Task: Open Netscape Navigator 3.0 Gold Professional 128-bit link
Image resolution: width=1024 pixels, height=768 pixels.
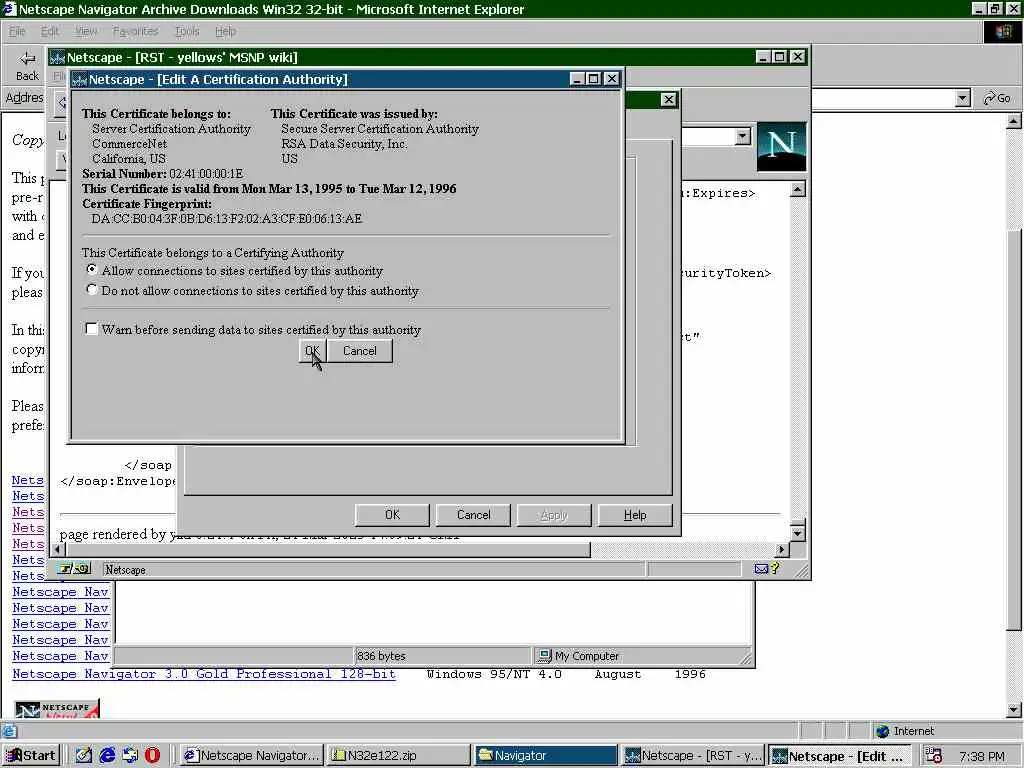Action: click(204, 674)
